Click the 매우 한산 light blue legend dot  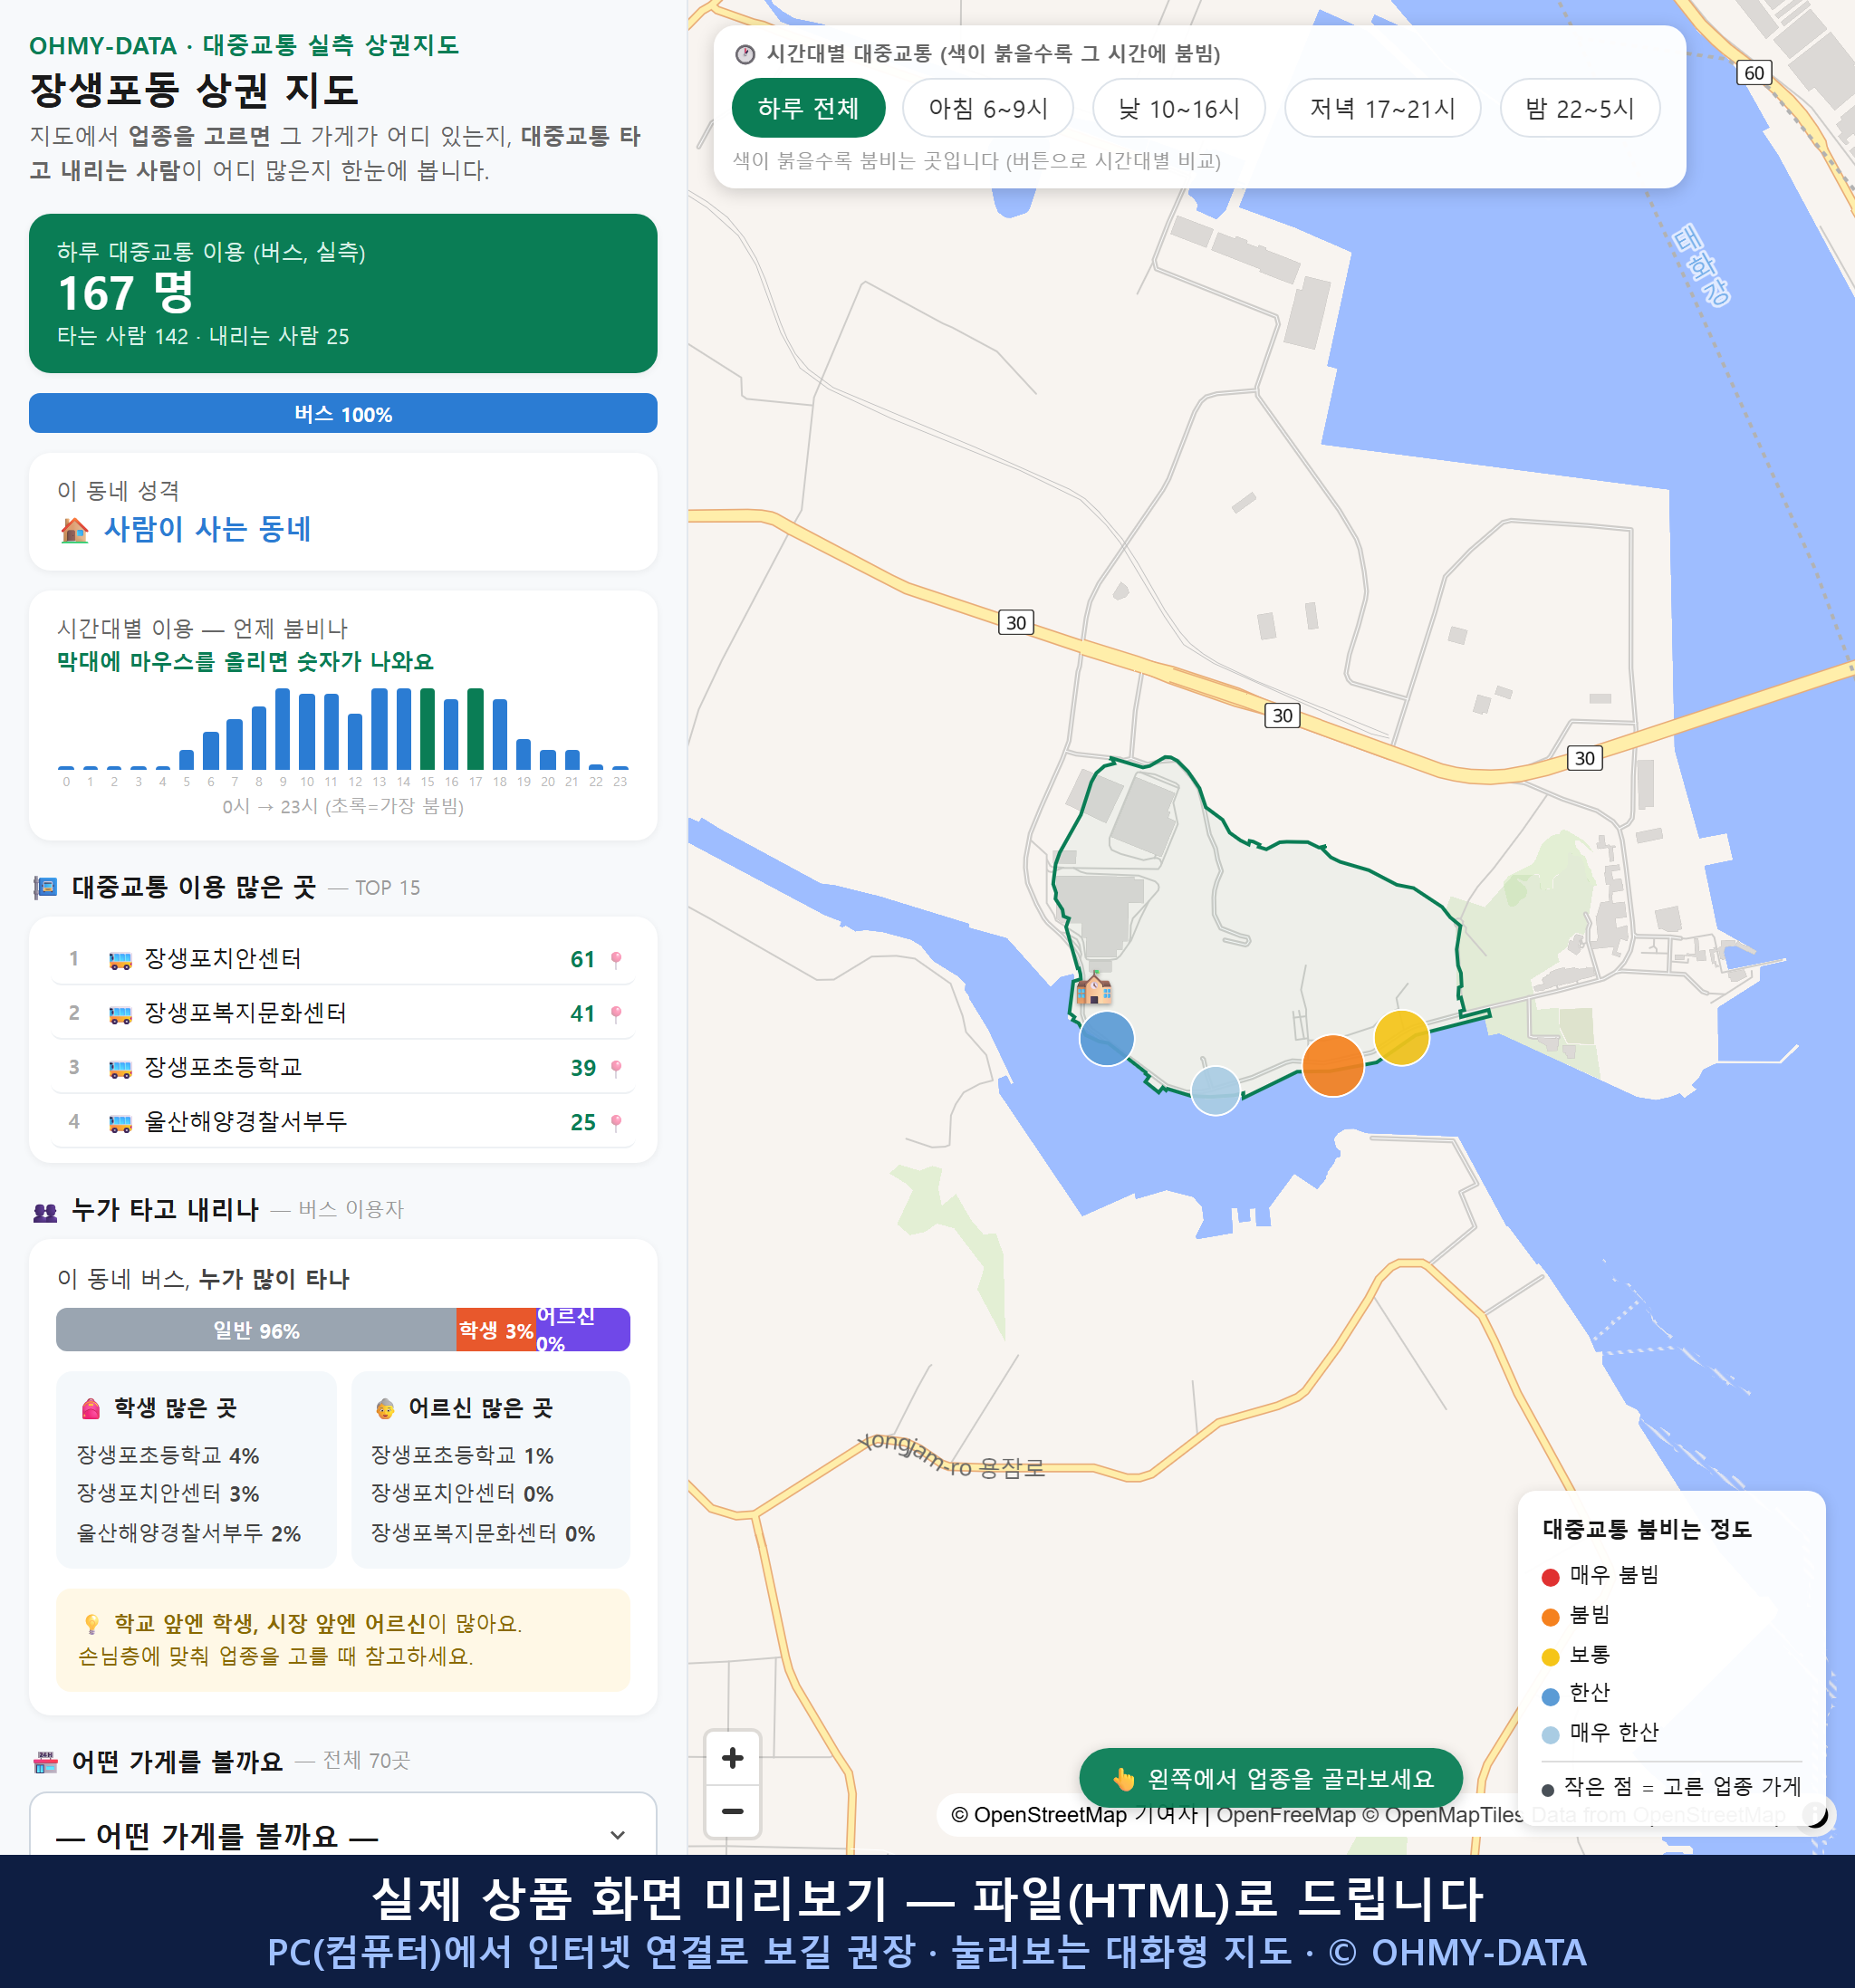tap(1550, 1735)
